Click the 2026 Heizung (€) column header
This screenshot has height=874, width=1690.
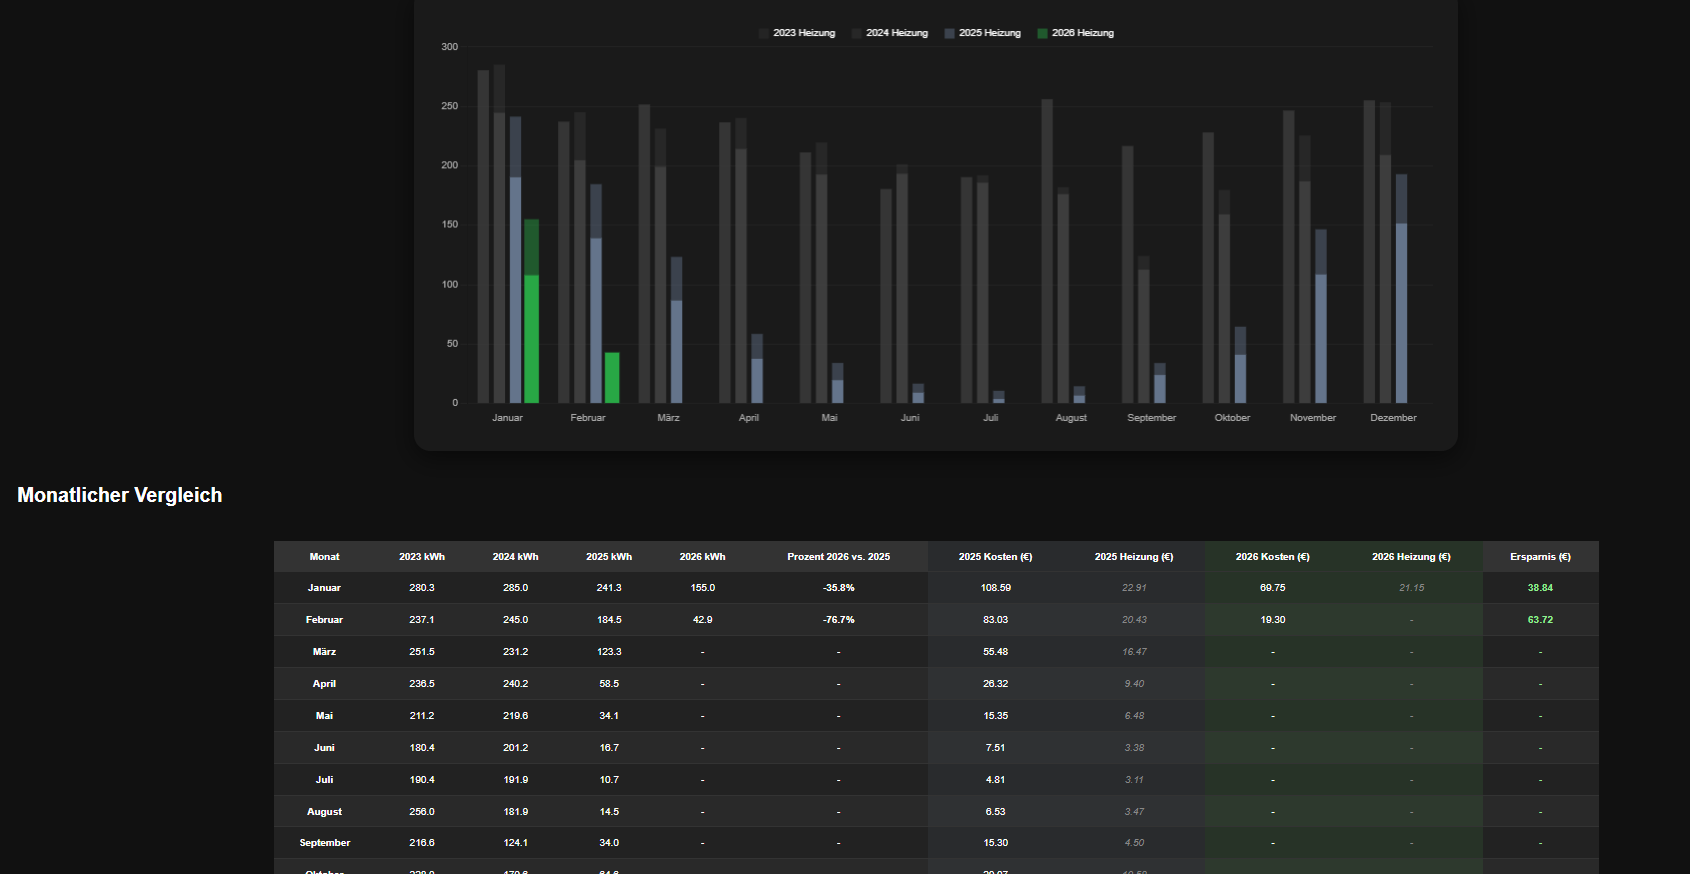pyautogui.click(x=1411, y=557)
